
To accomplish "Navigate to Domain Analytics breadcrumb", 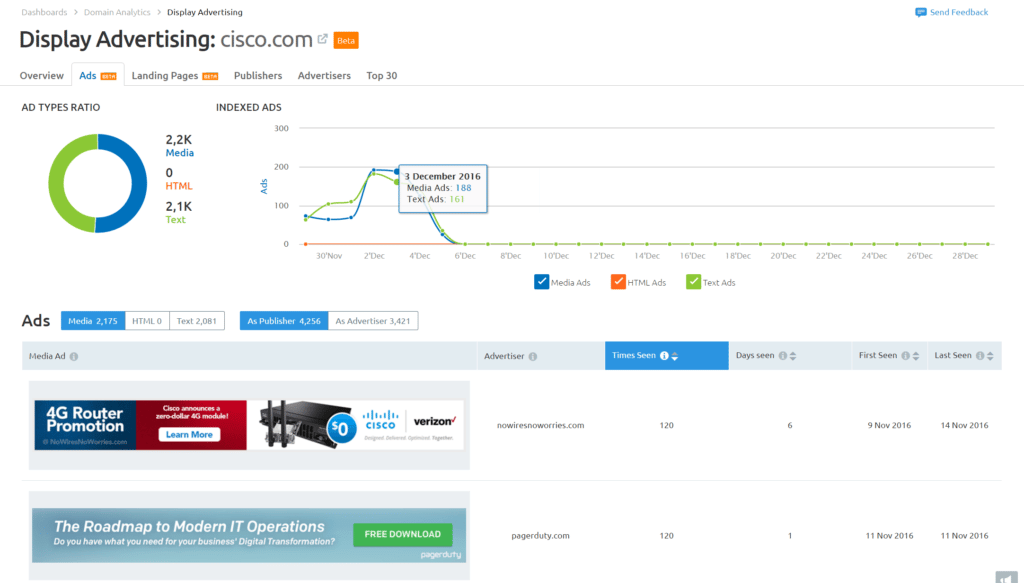I will coord(117,12).
